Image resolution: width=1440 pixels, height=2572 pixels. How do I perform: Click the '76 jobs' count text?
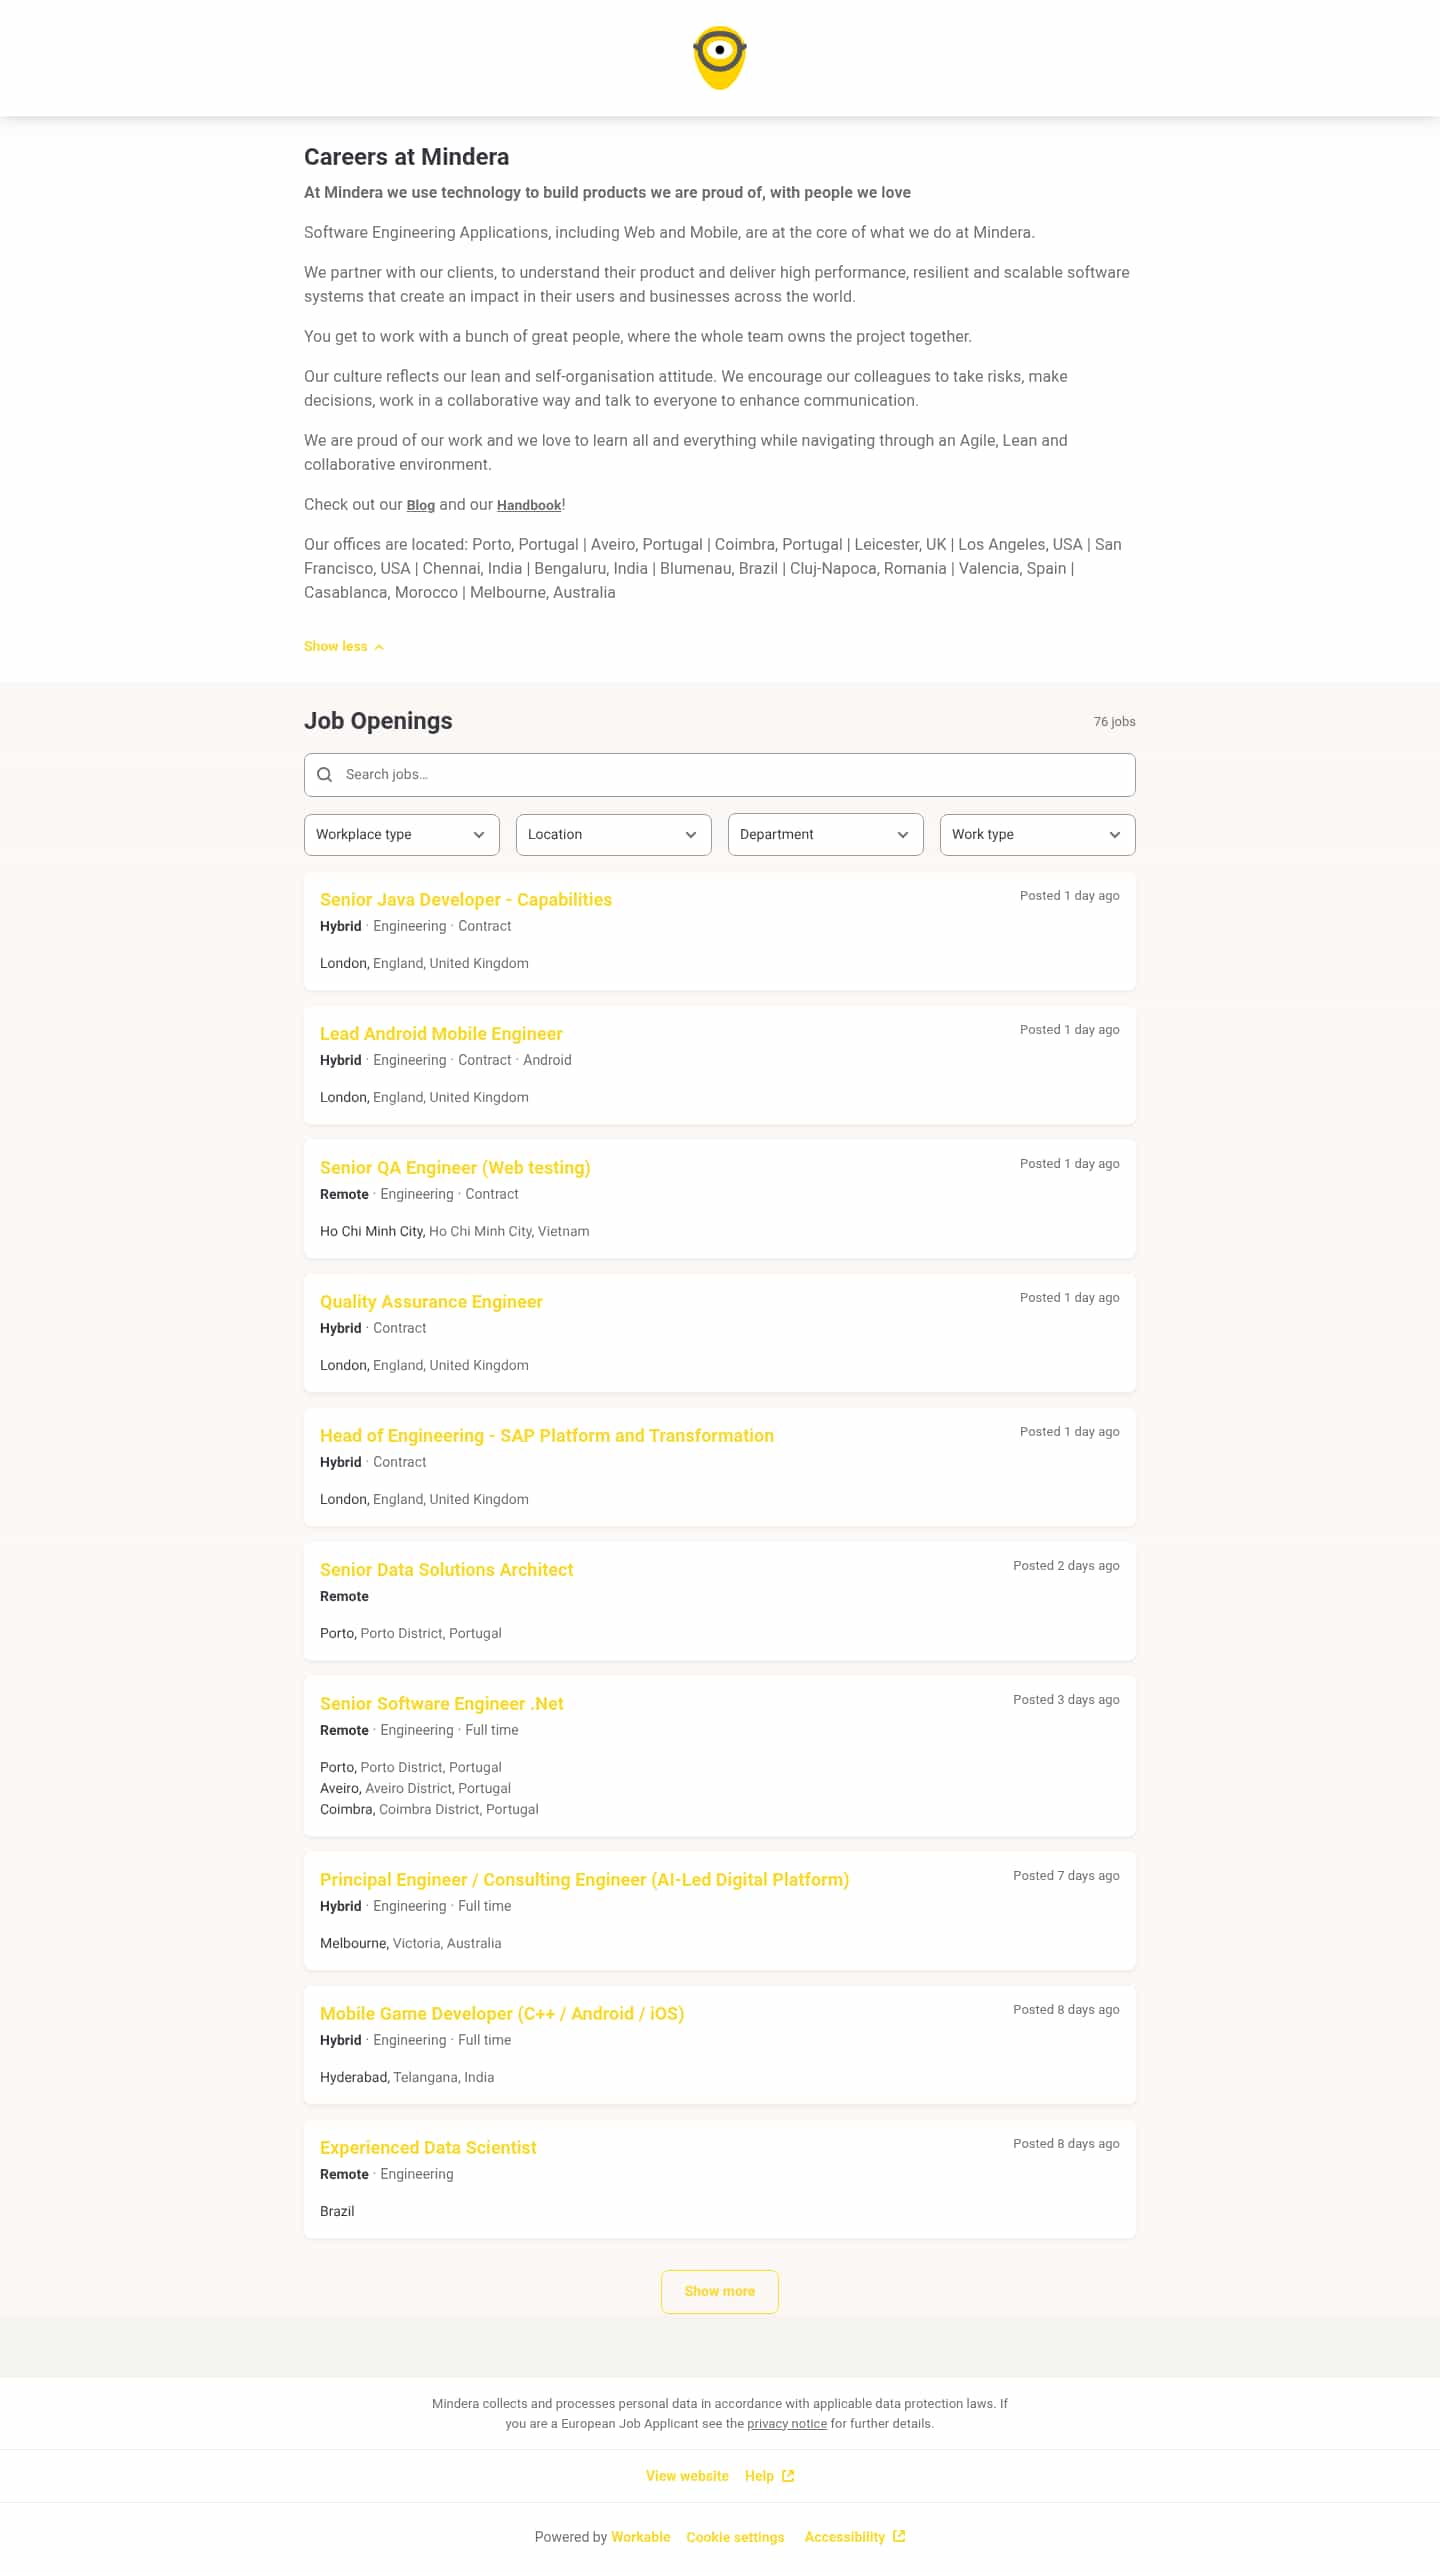pos(1114,722)
